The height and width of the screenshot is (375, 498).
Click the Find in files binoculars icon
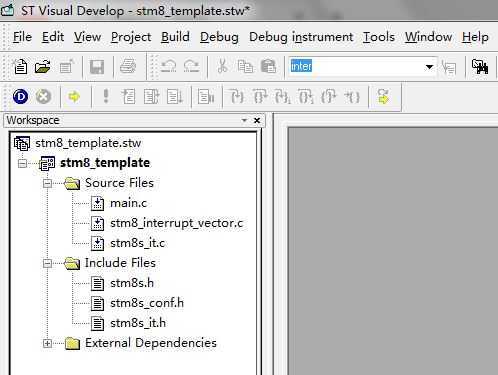click(x=480, y=67)
